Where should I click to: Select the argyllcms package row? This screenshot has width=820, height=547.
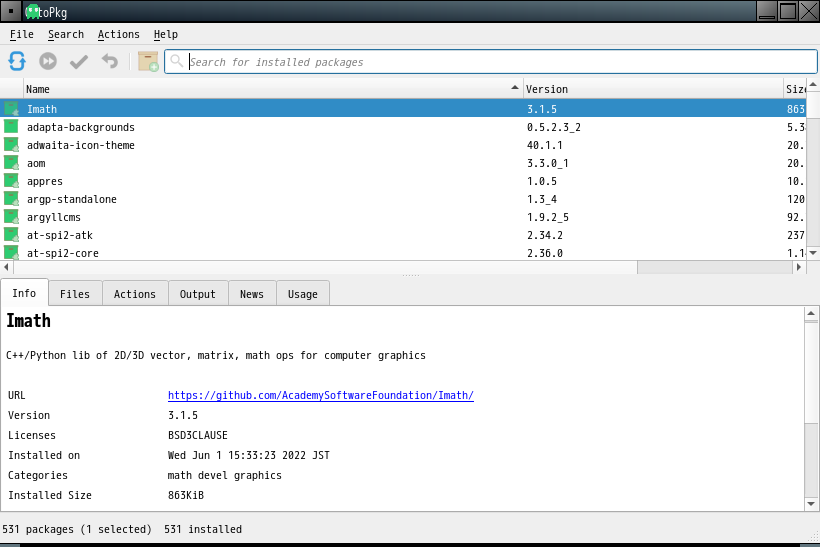[x=403, y=217]
